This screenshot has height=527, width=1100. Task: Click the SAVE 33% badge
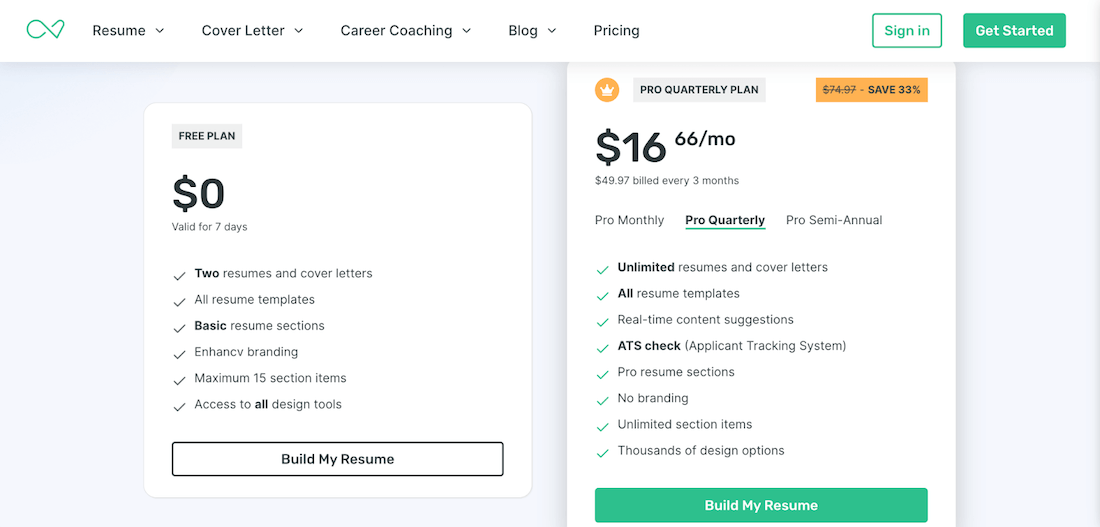coord(871,90)
